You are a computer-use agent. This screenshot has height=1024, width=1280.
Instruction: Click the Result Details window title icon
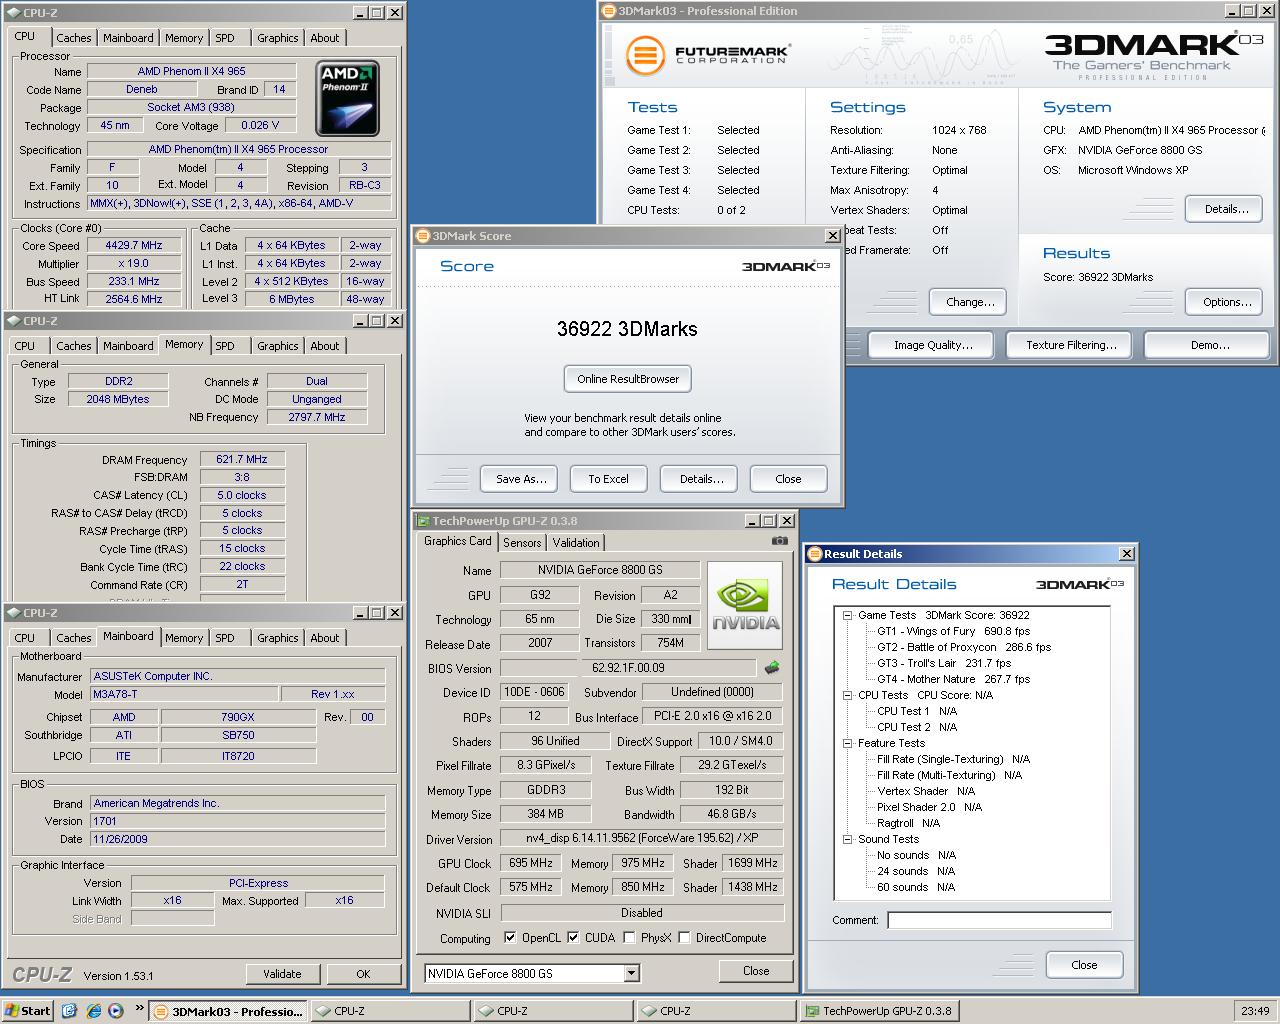click(815, 554)
